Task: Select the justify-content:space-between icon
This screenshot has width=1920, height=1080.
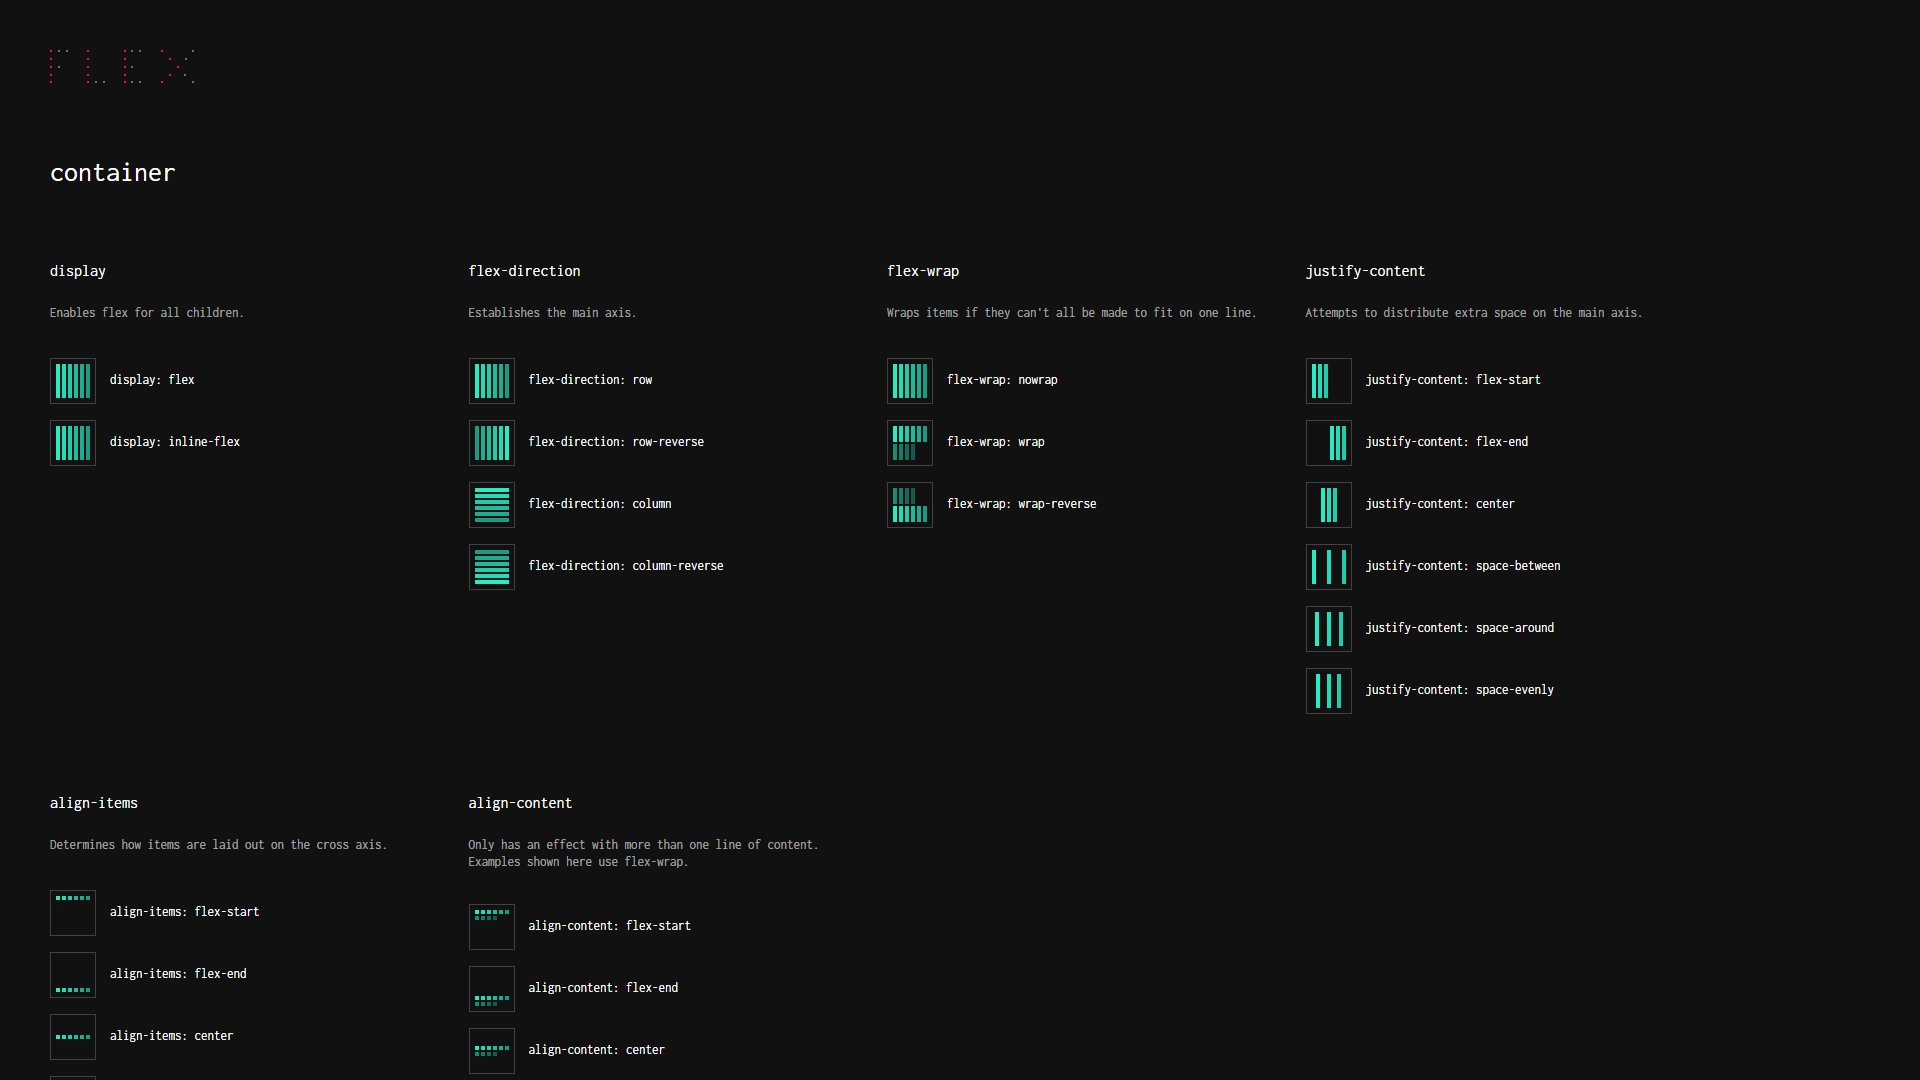Action: (1328, 566)
